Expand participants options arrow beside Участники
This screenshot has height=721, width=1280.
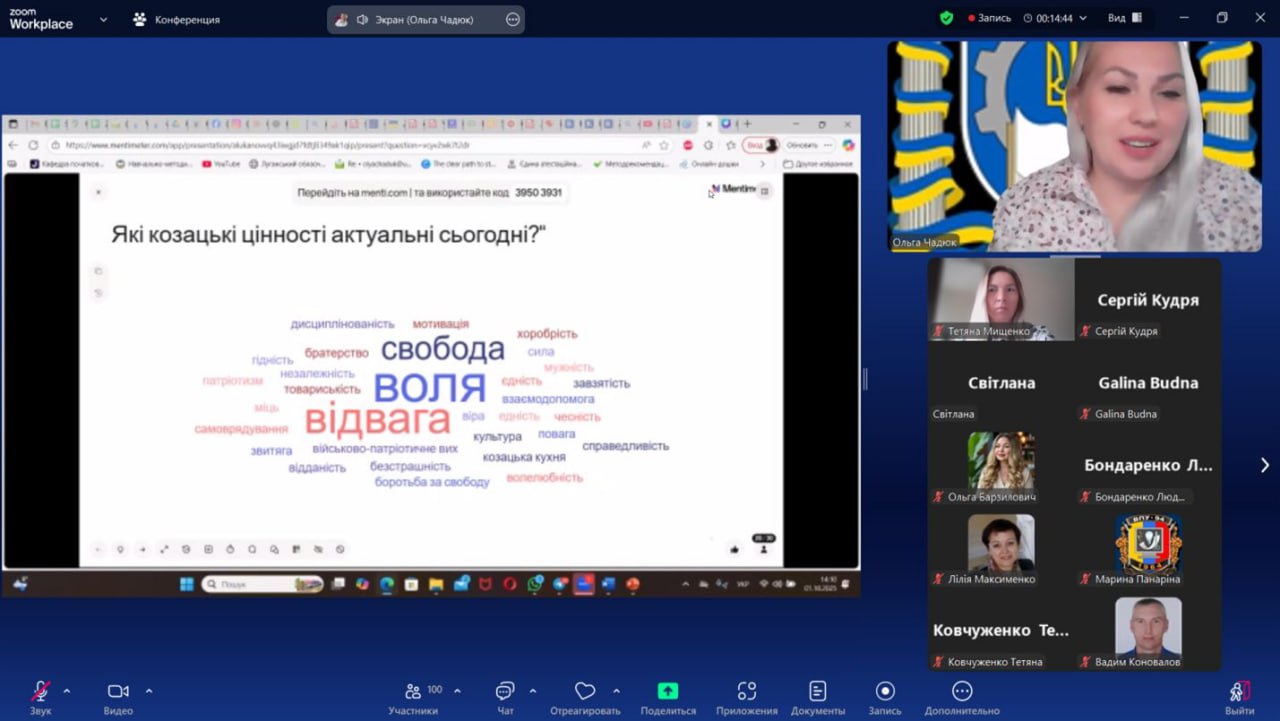457,691
